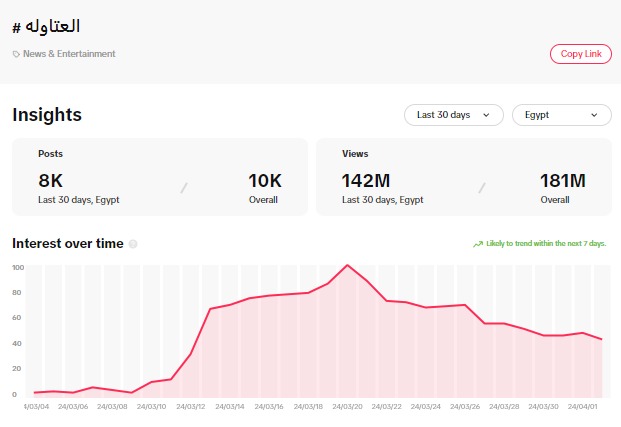Click info icon beside Interest over time
621x427 pixels.
pyautogui.click(x=133, y=244)
